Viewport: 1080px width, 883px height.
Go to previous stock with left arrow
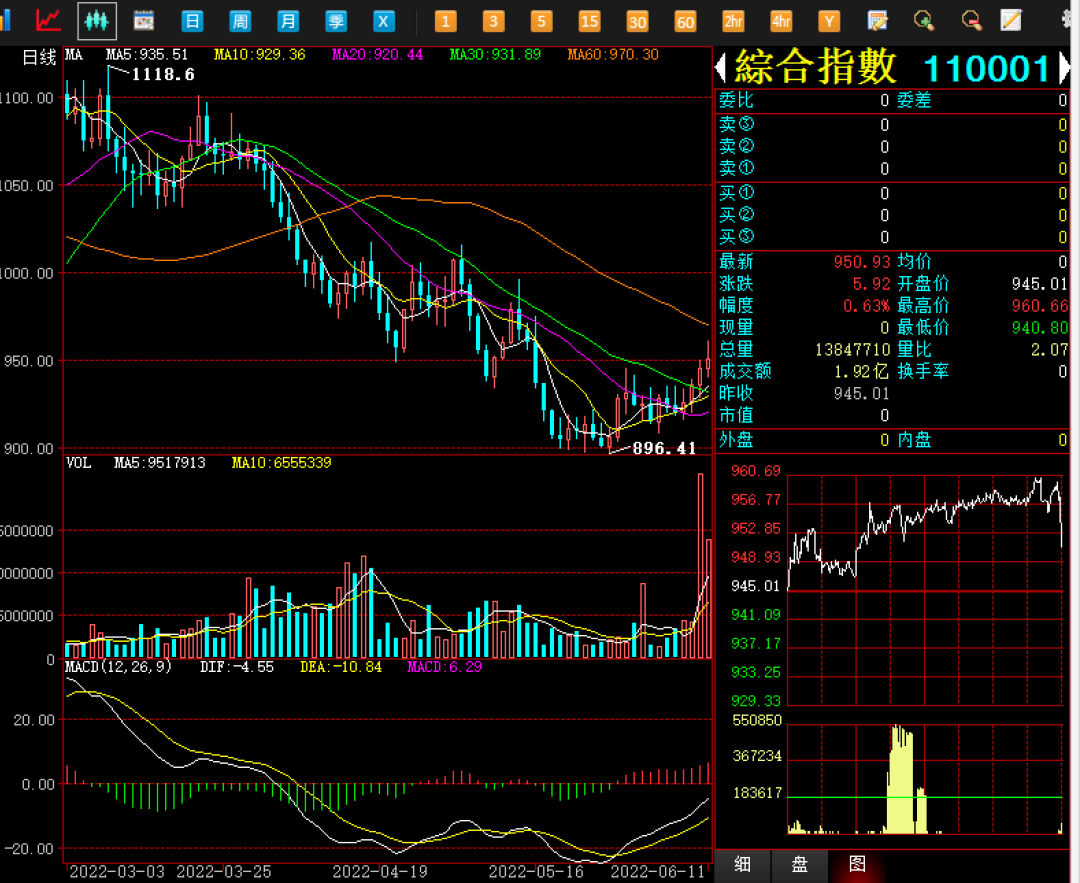tap(721, 68)
